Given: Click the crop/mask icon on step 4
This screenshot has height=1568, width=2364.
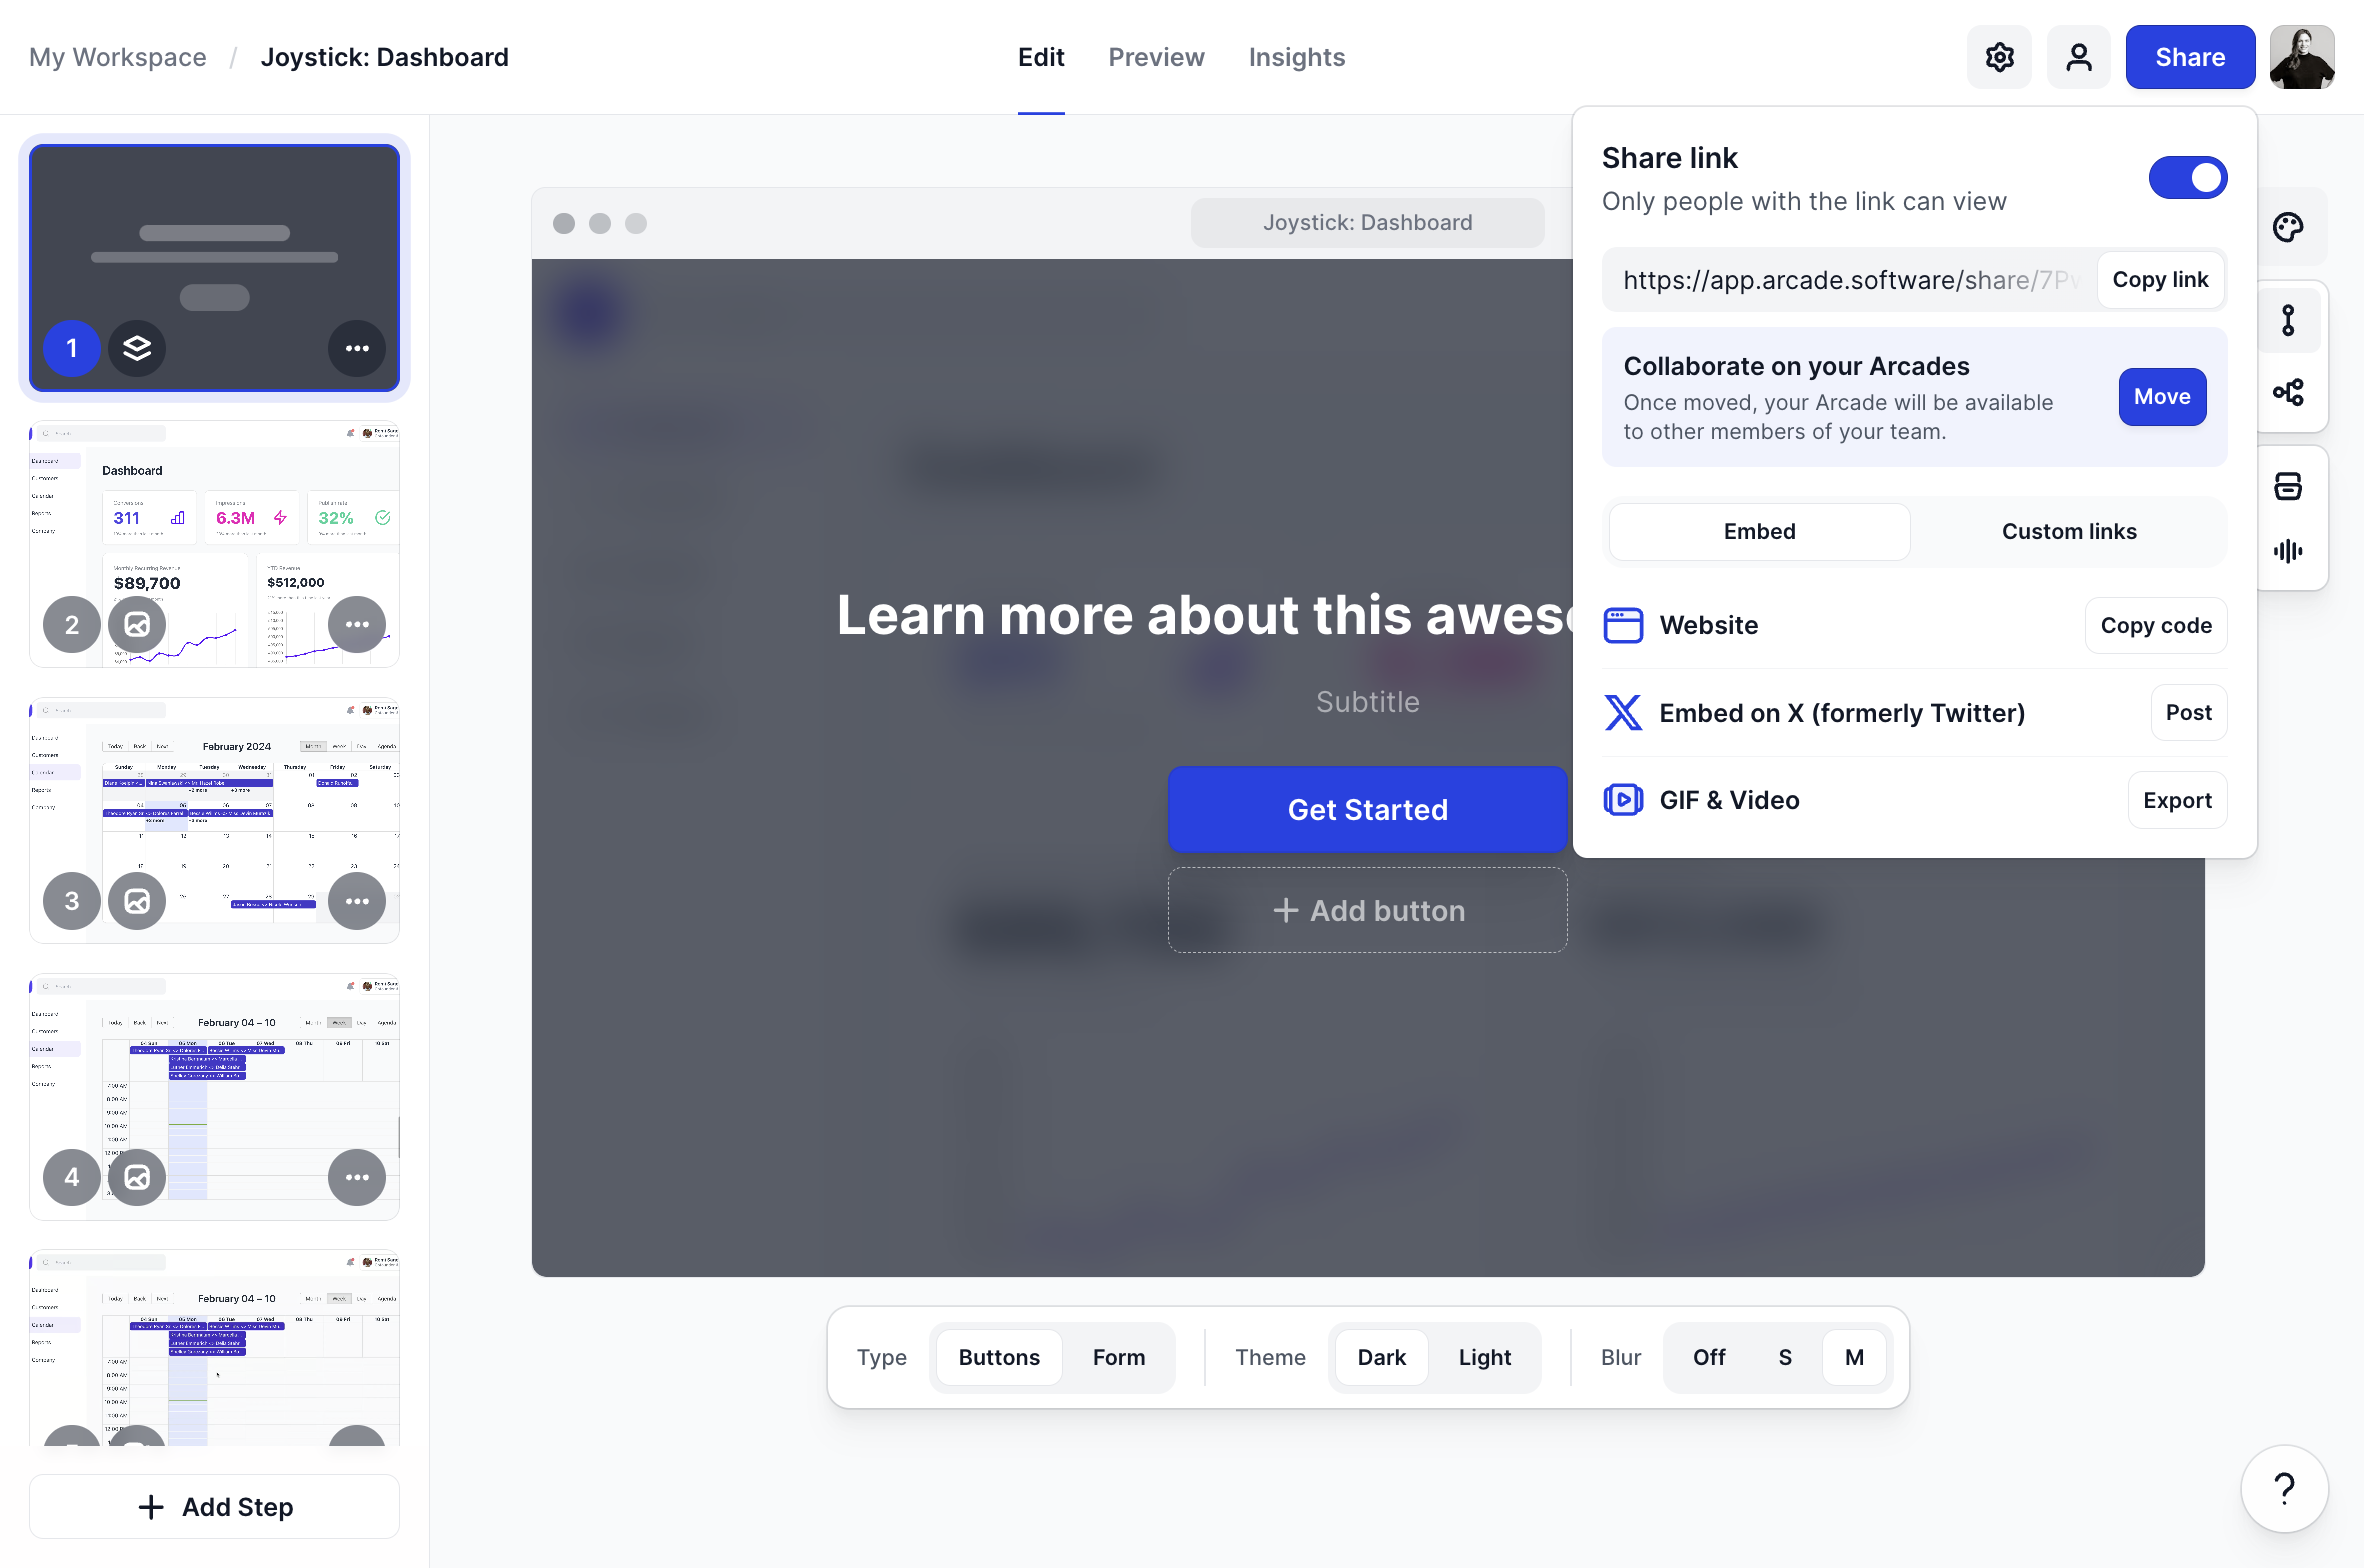Looking at the screenshot, I should (x=138, y=1176).
